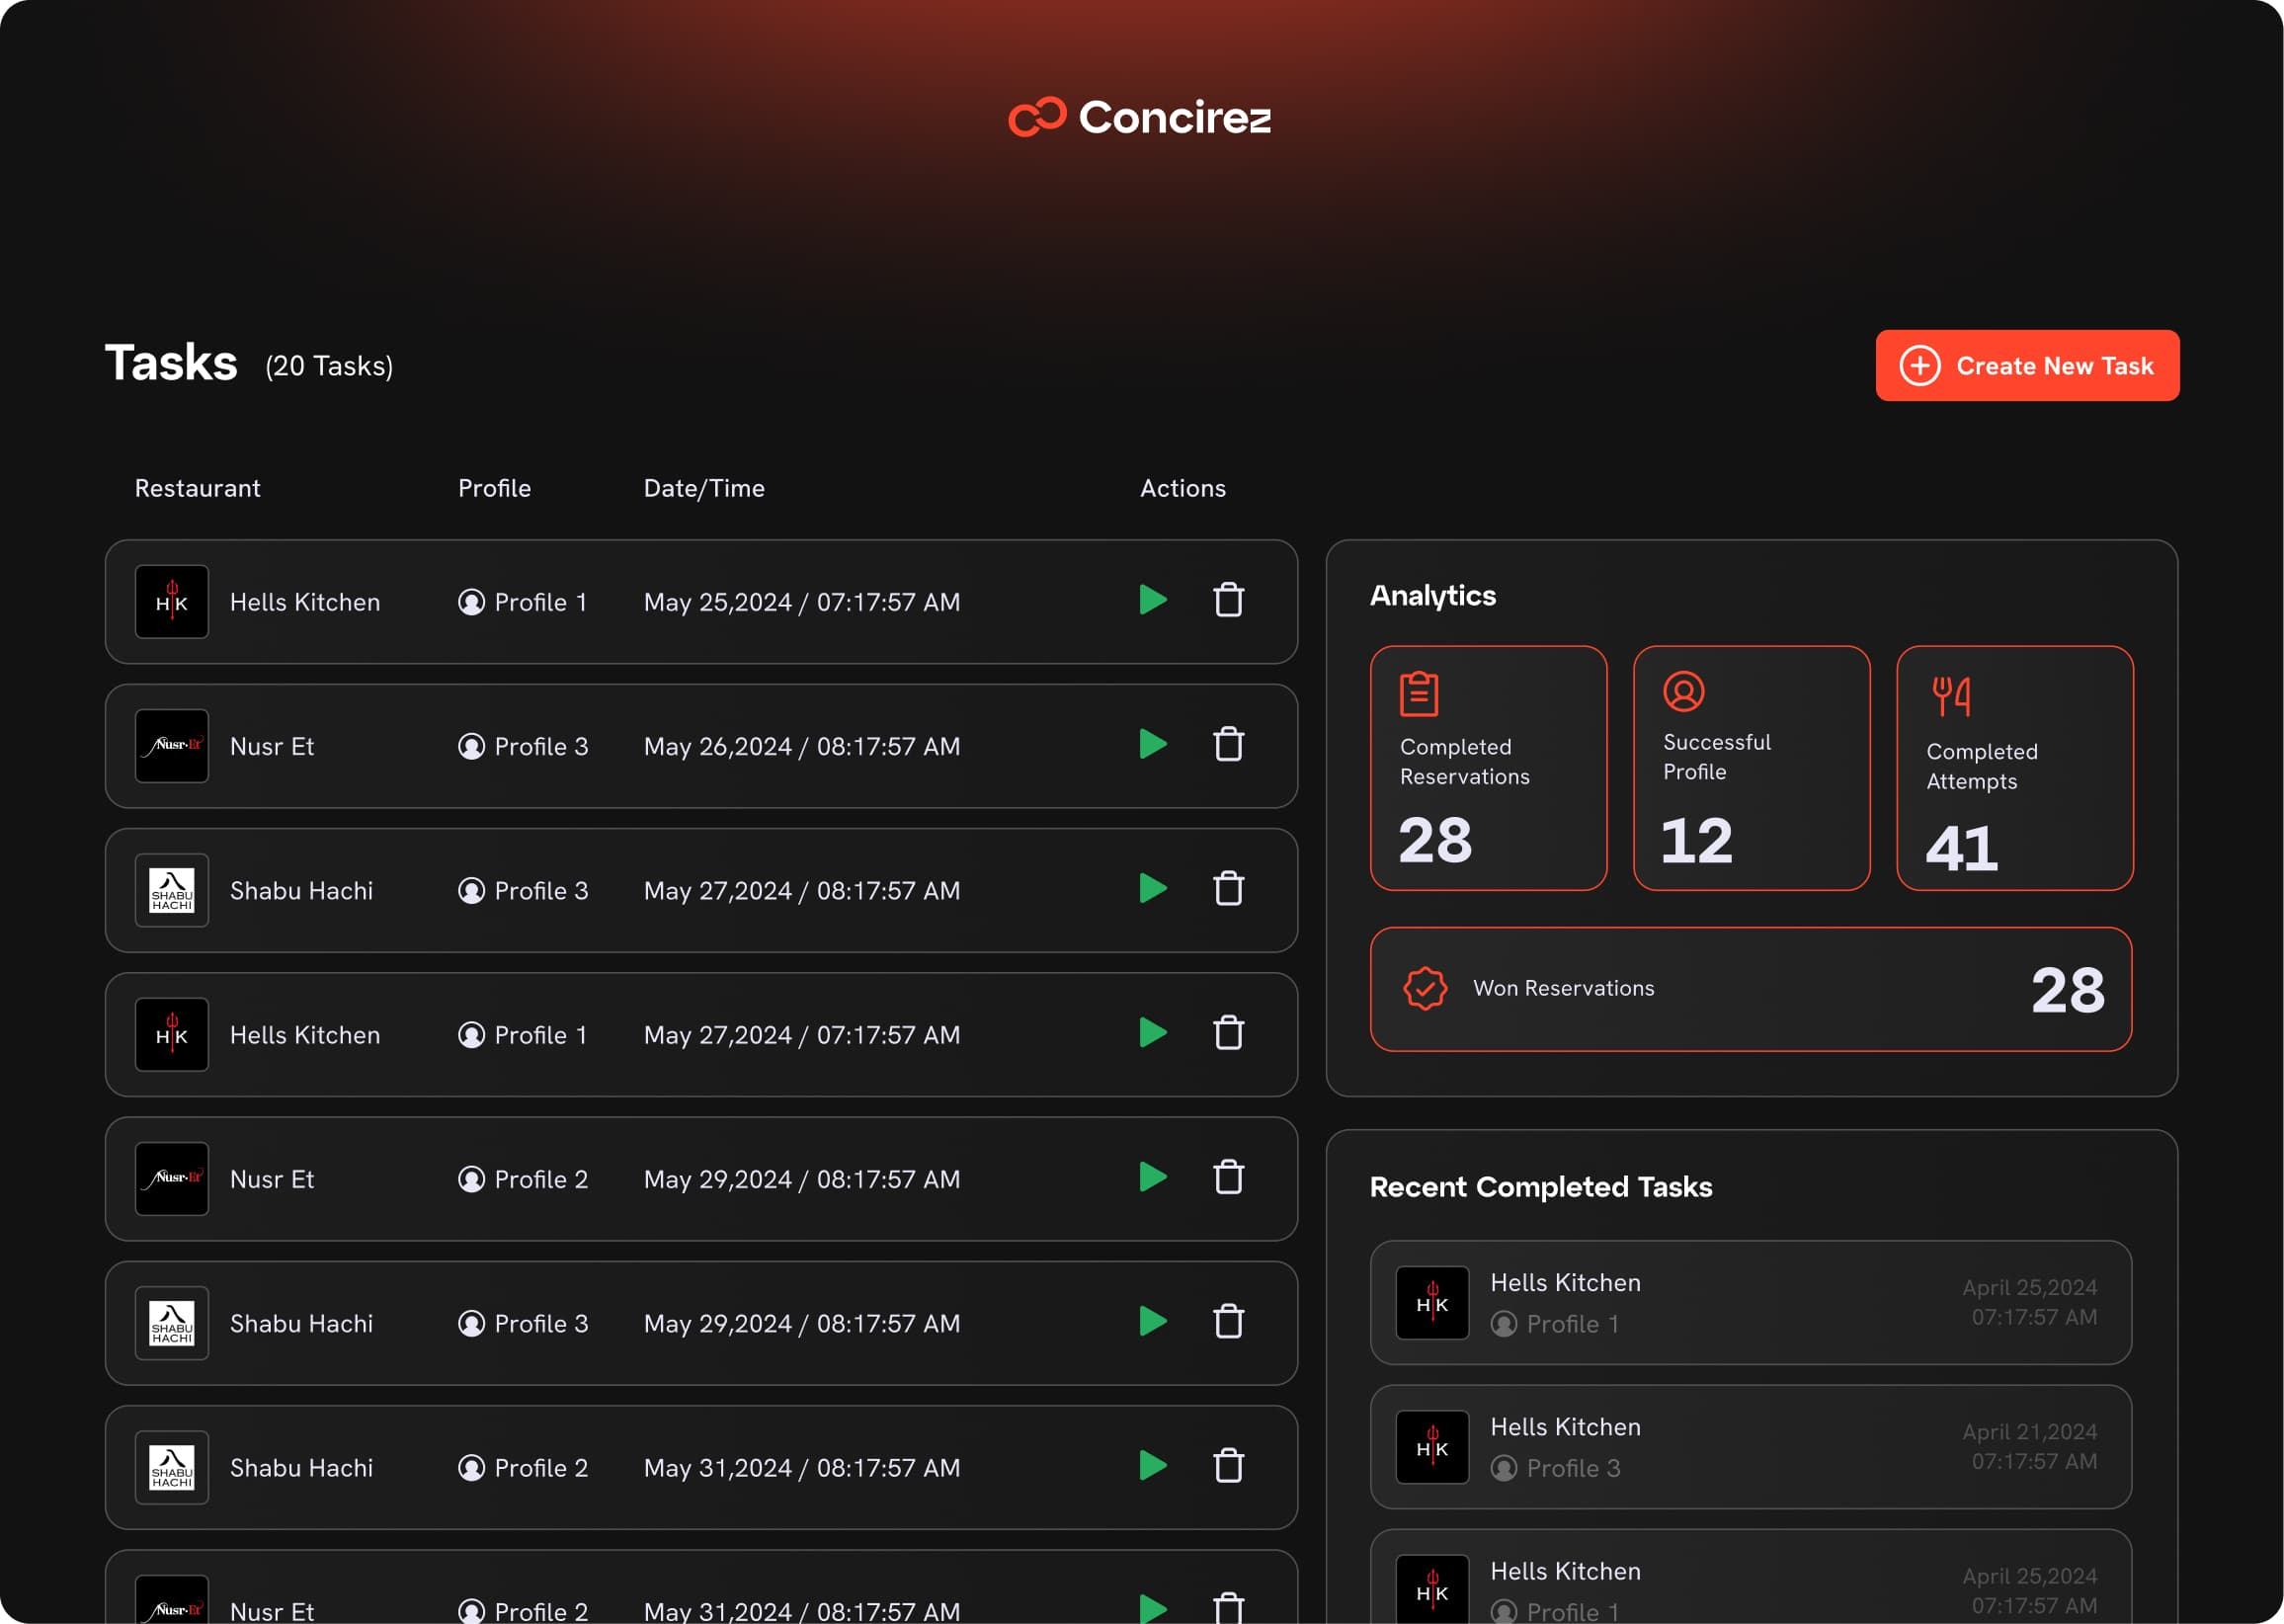The height and width of the screenshot is (1624, 2284).
Task: Delete the Nusr Et May 29 task
Action: (x=1228, y=1177)
